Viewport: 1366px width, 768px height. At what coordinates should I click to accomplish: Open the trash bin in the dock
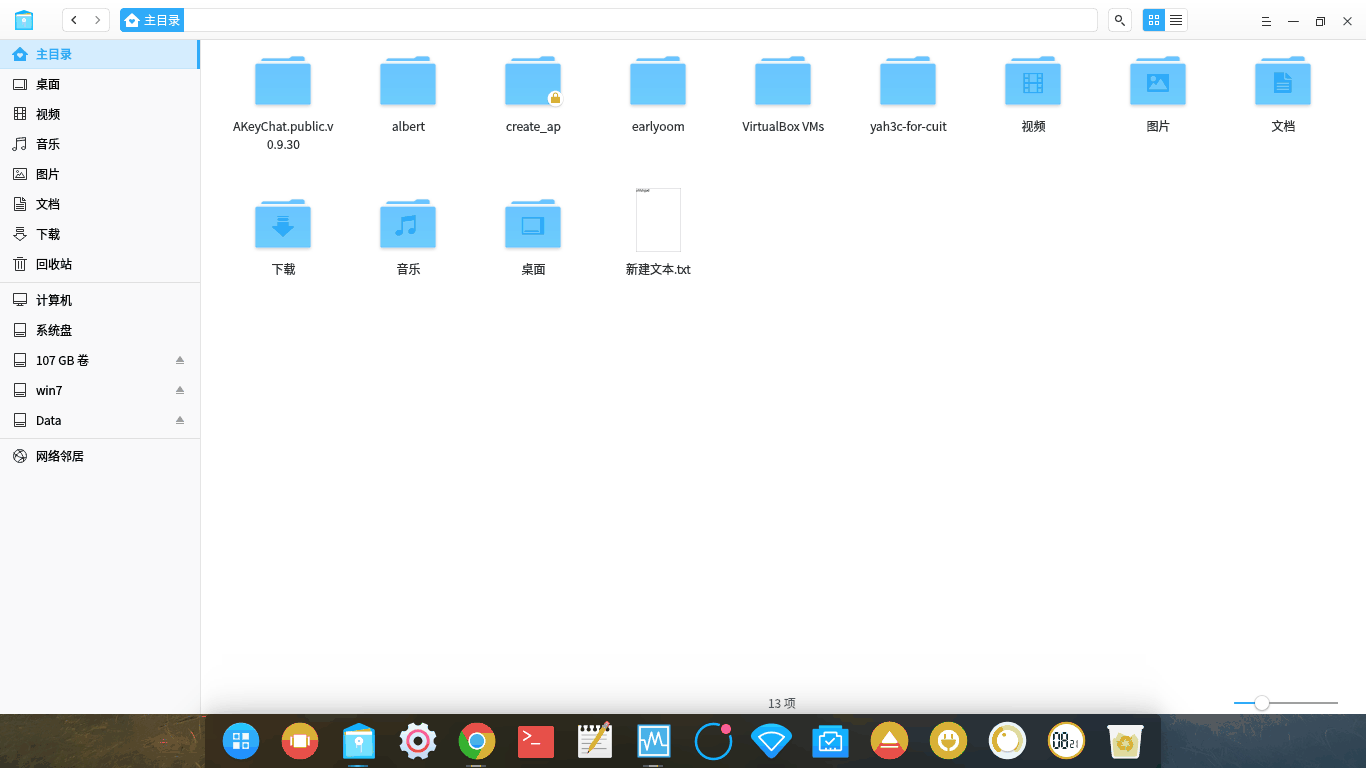(1126, 741)
